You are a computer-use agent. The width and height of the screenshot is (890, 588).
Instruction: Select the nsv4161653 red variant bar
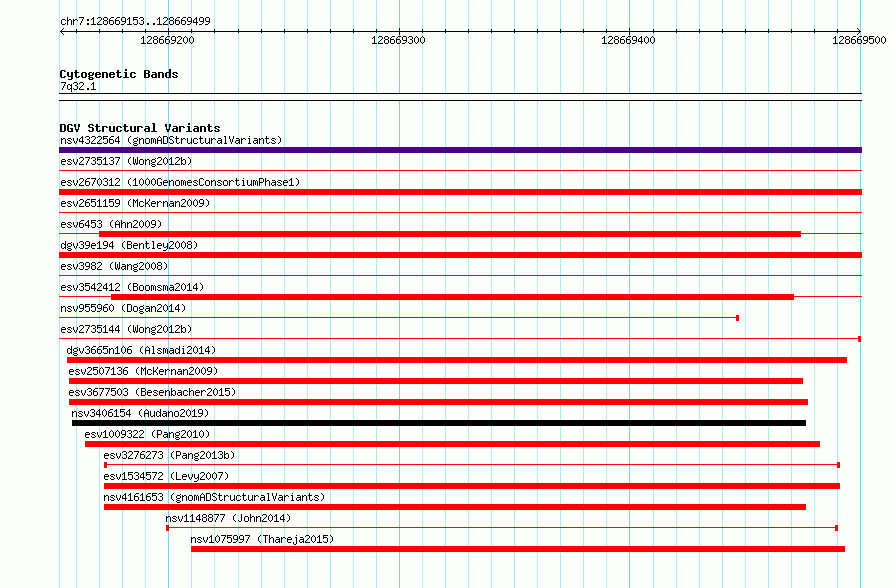(x=455, y=507)
